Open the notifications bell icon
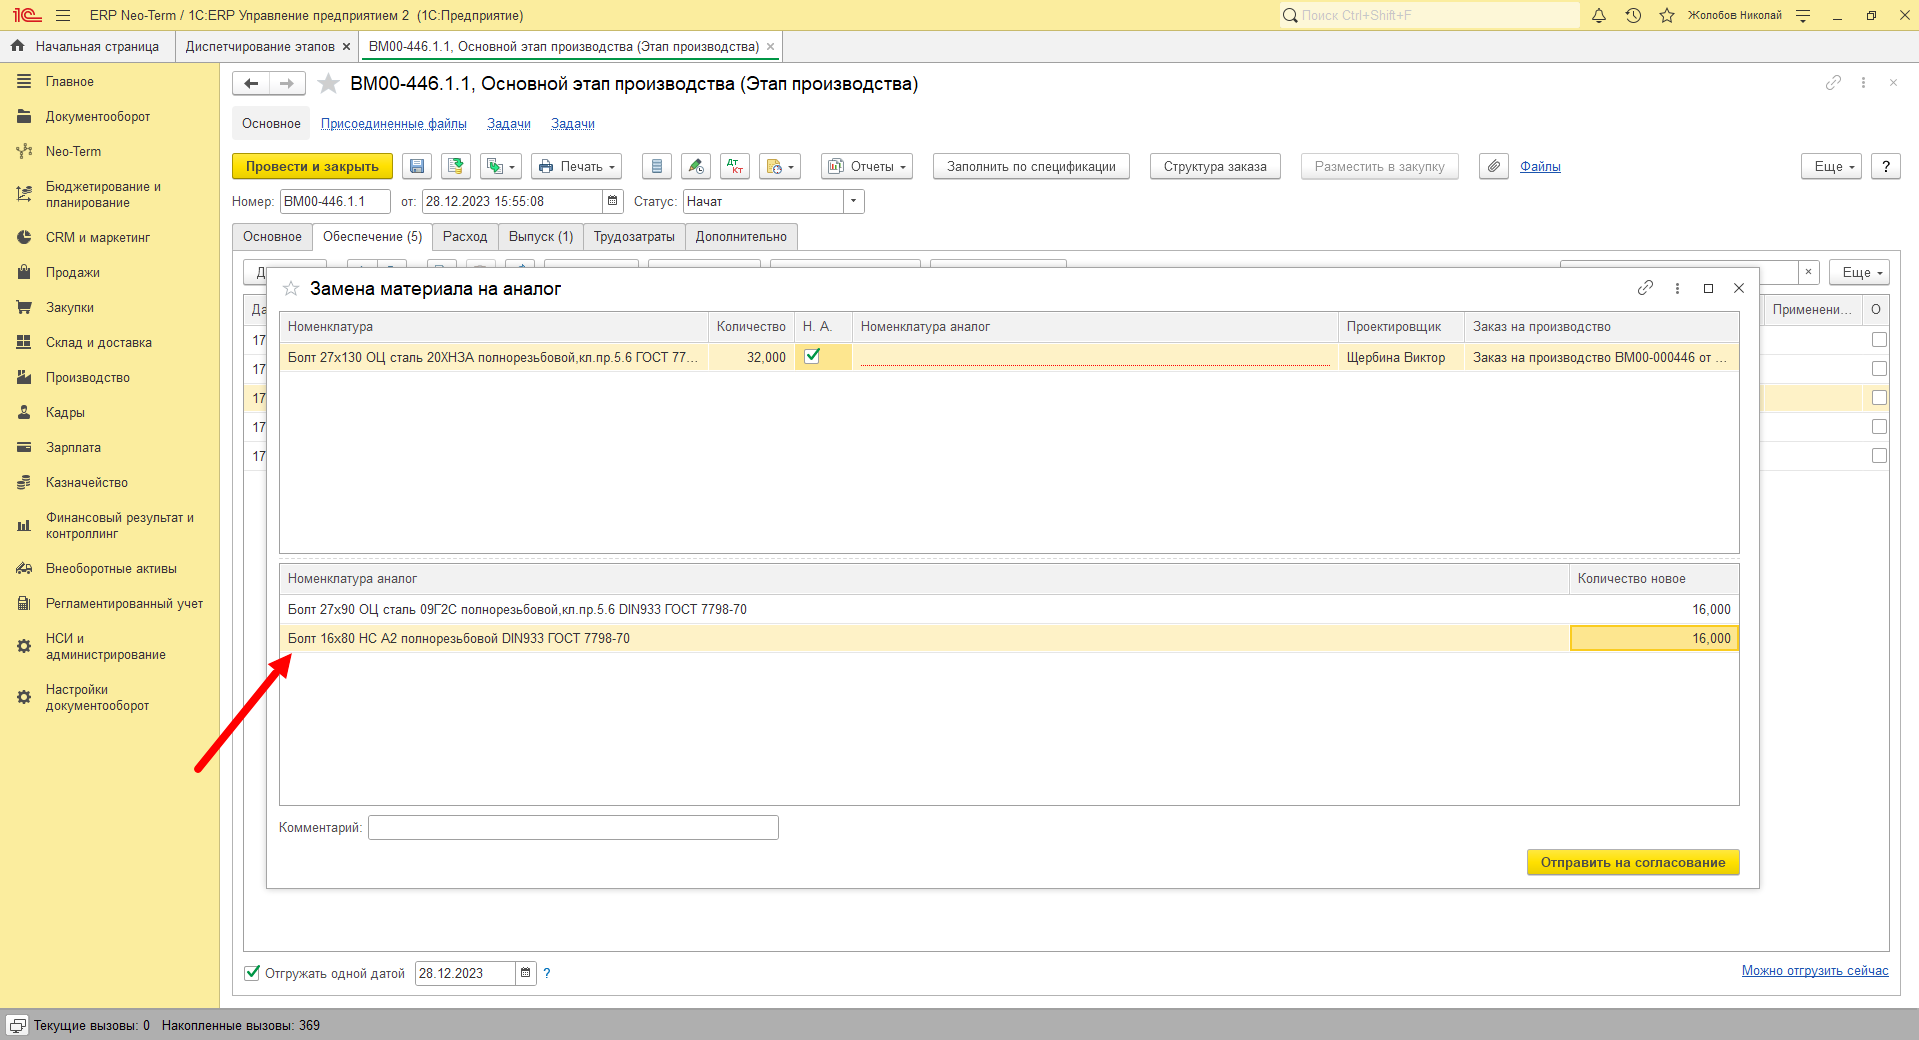This screenshot has height=1040, width=1919. click(x=1599, y=15)
